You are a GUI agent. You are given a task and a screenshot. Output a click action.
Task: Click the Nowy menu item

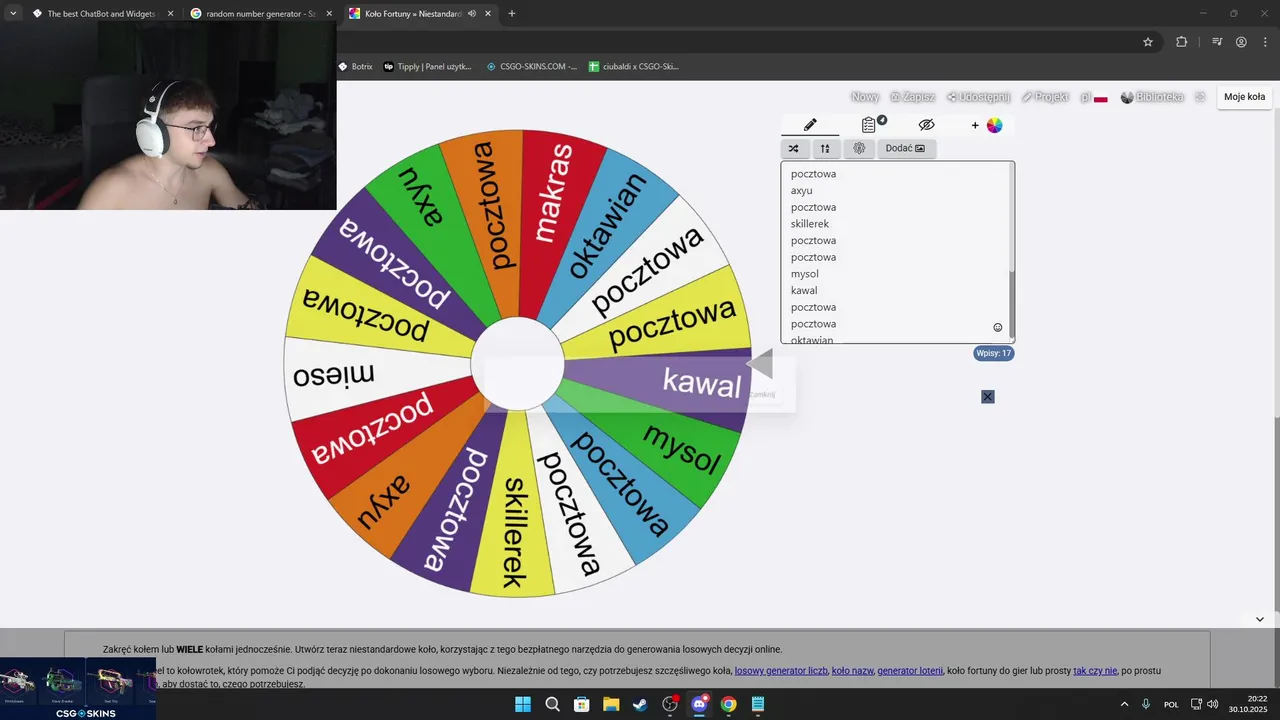[865, 97]
